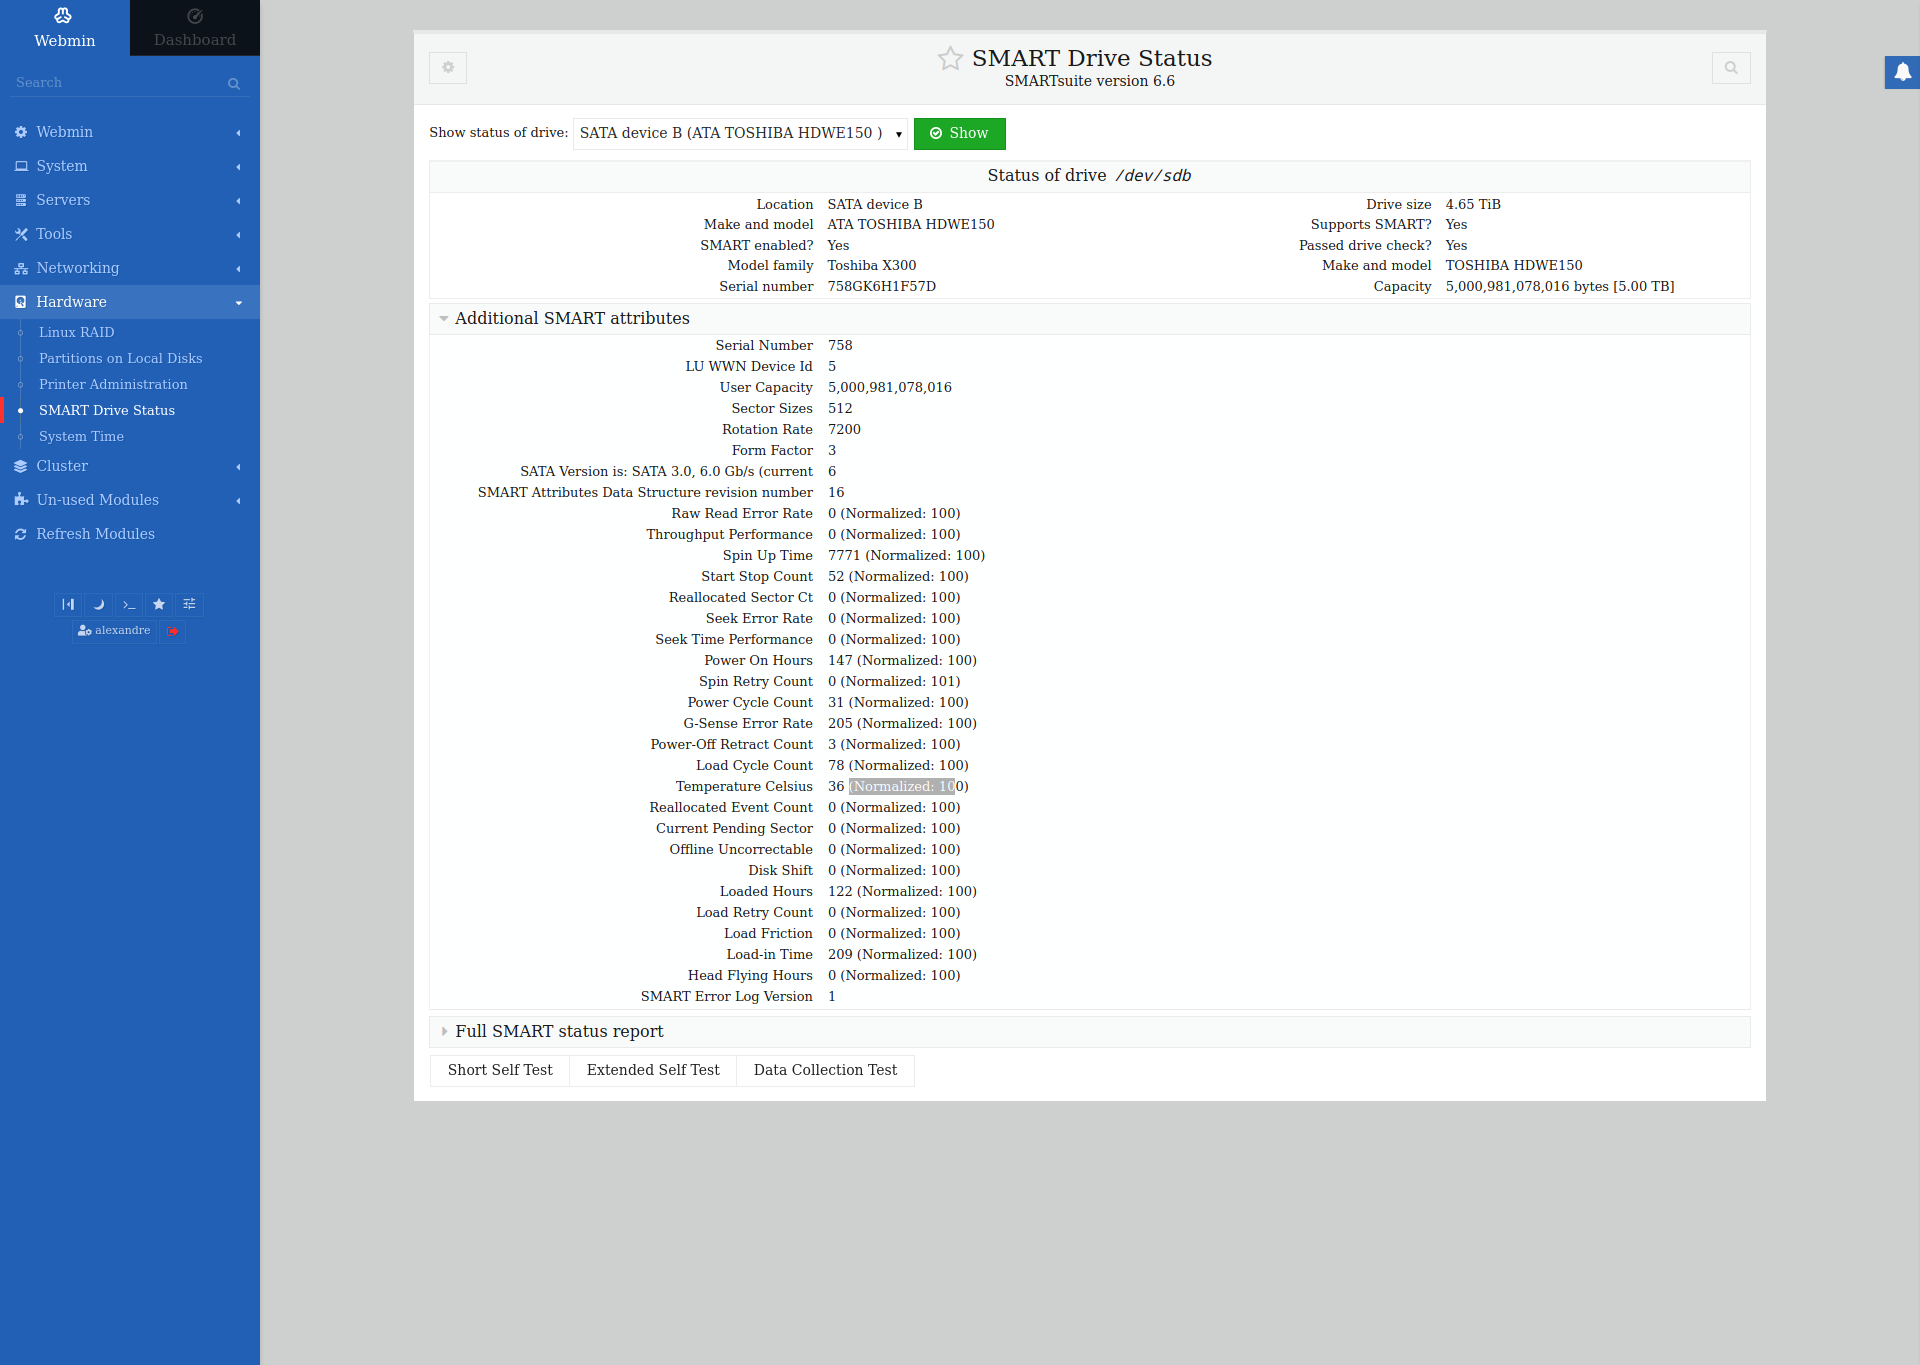Switch to the Dashboard tab
The height and width of the screenshot is (1365, 1920).
tap(195, 28)
